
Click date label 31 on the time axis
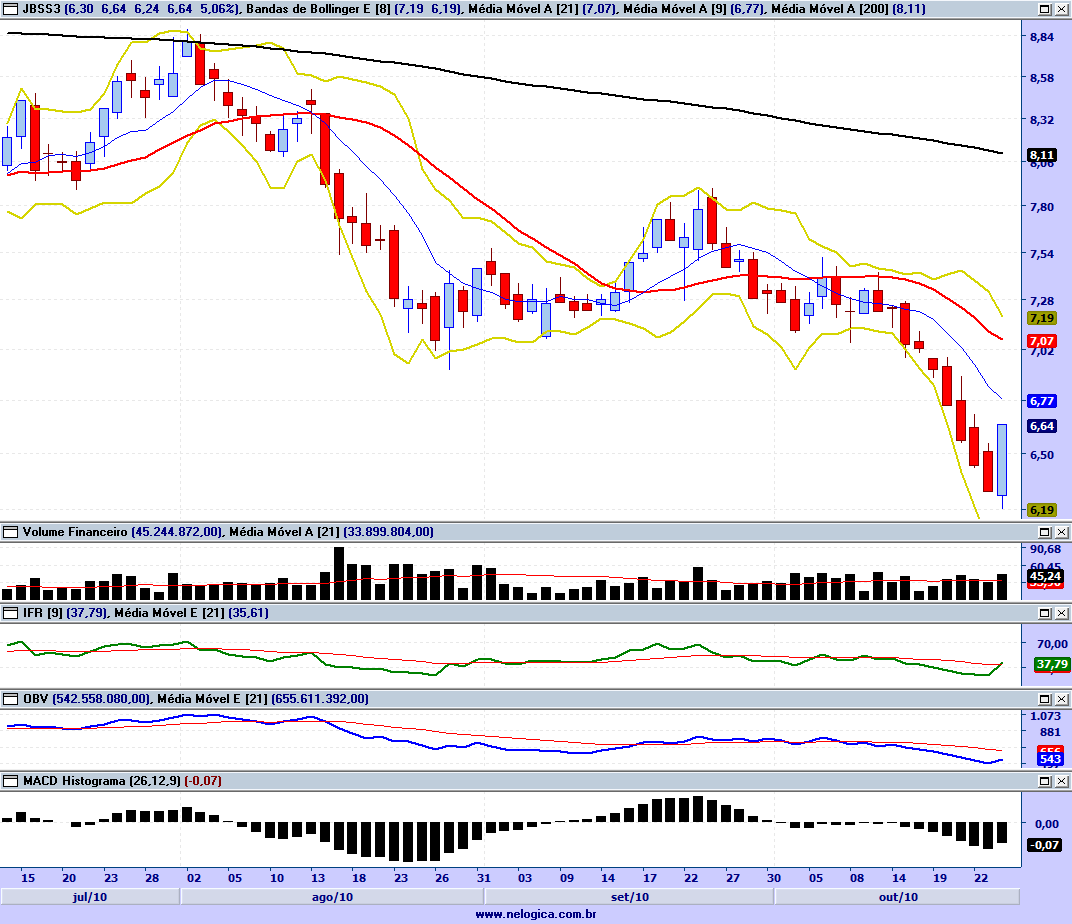click(483, 878)
